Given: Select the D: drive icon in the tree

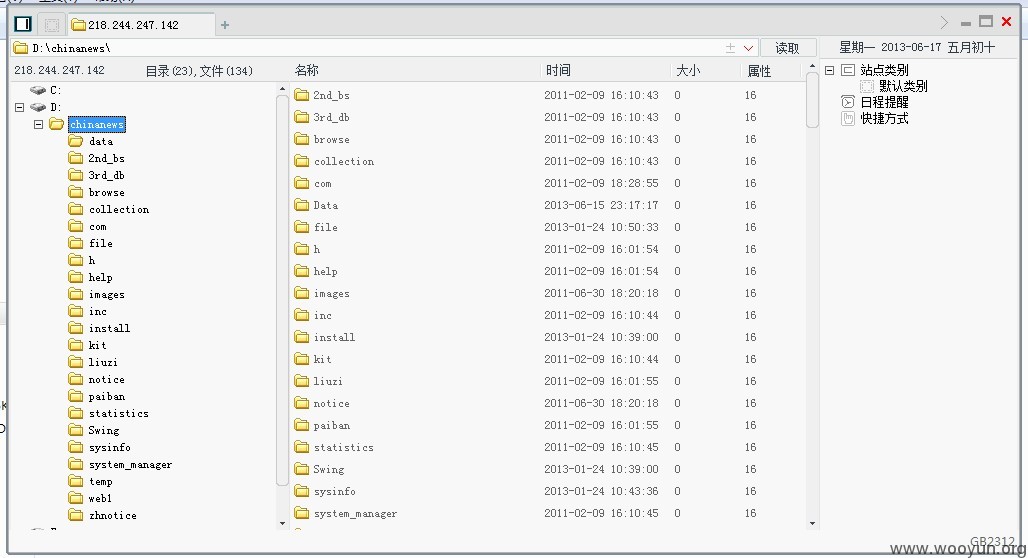Looking at the screenshot, I should tap(38, 107).
